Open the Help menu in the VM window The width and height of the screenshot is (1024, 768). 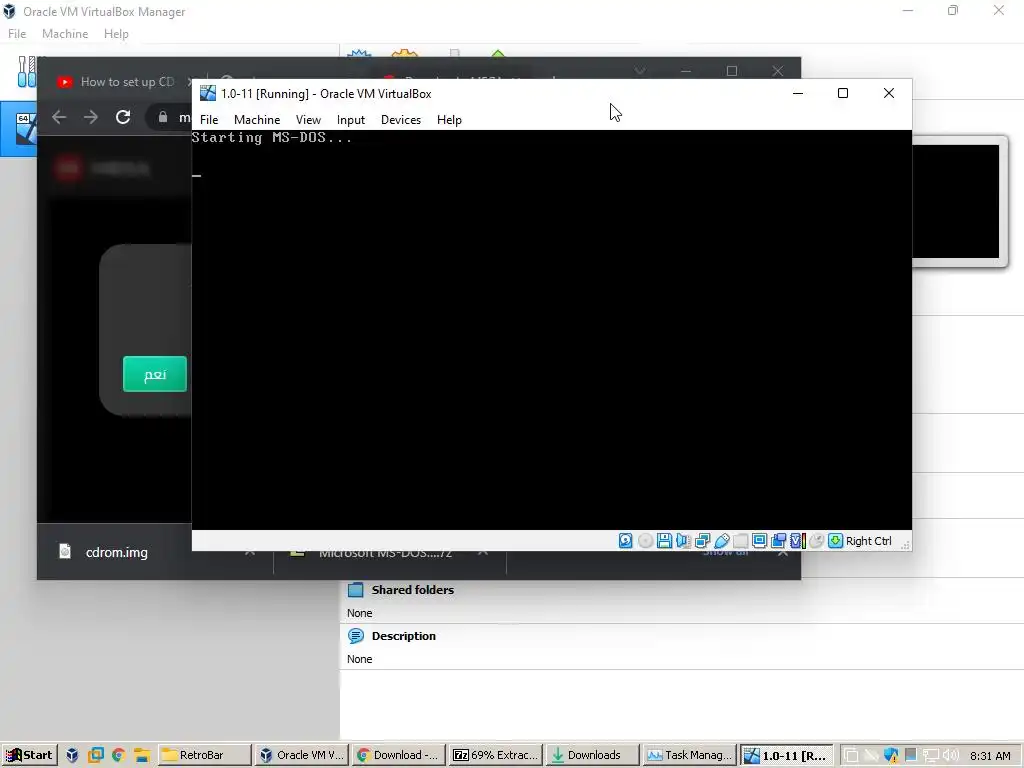pos(449,120)
